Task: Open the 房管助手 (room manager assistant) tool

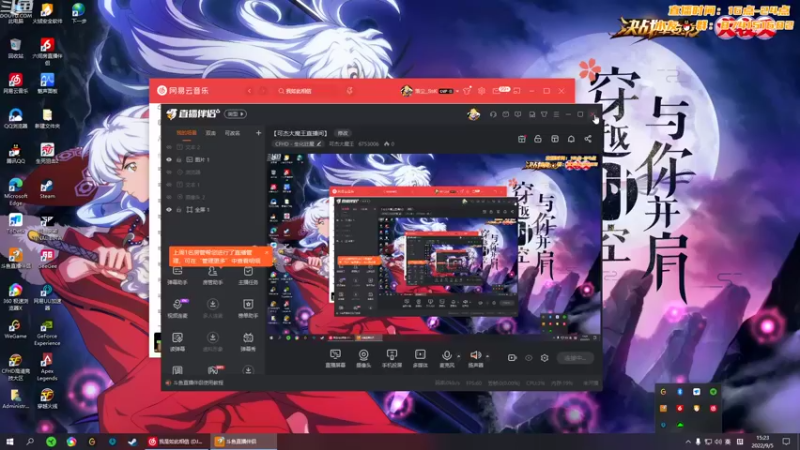Action: click(213, 276)
